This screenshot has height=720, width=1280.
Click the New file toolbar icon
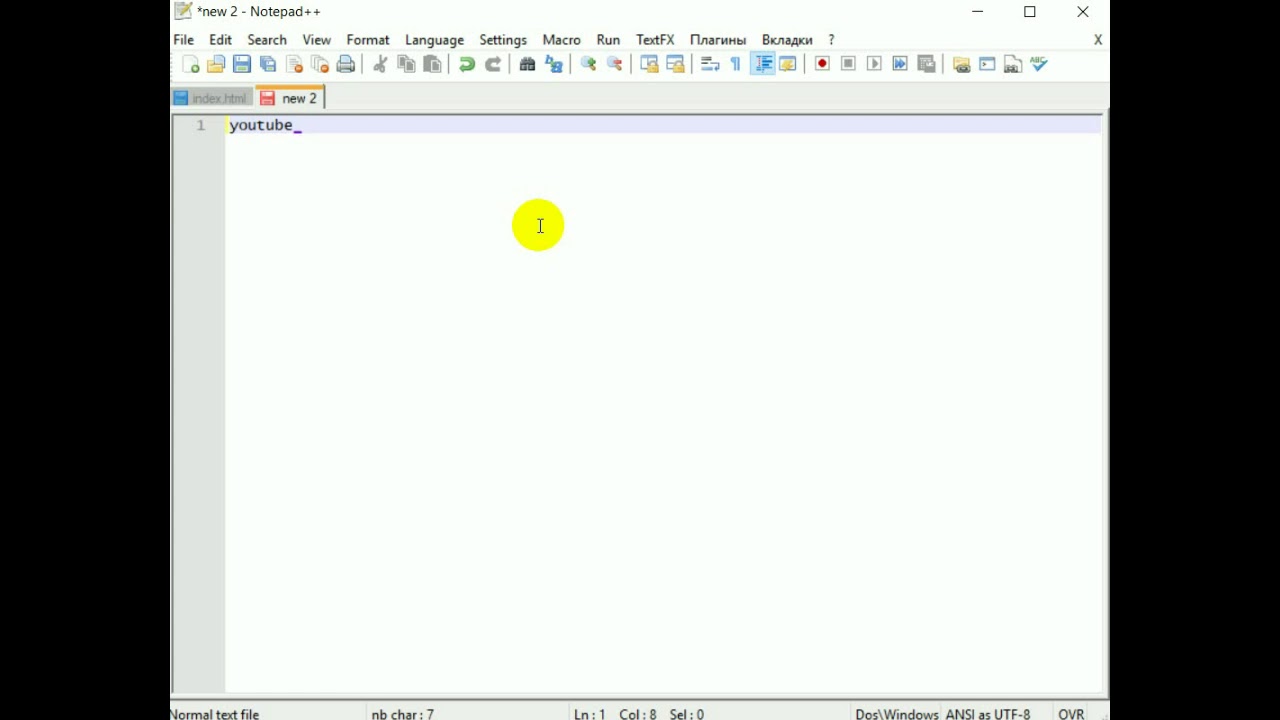190,64
